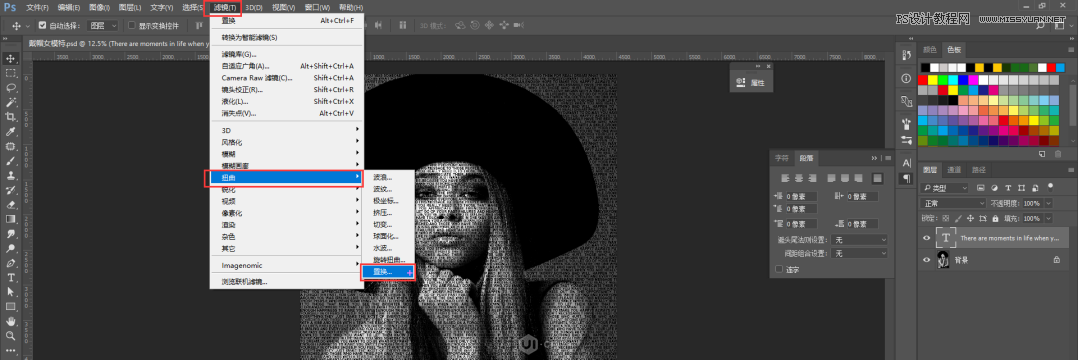Open the Info panel icon in dock
This screenshot has height=360, width=1078.
click(905, 78)
